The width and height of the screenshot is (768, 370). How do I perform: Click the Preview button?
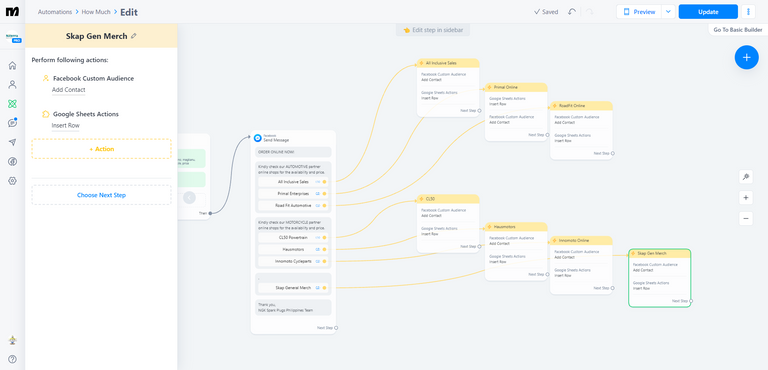[639, 12]
